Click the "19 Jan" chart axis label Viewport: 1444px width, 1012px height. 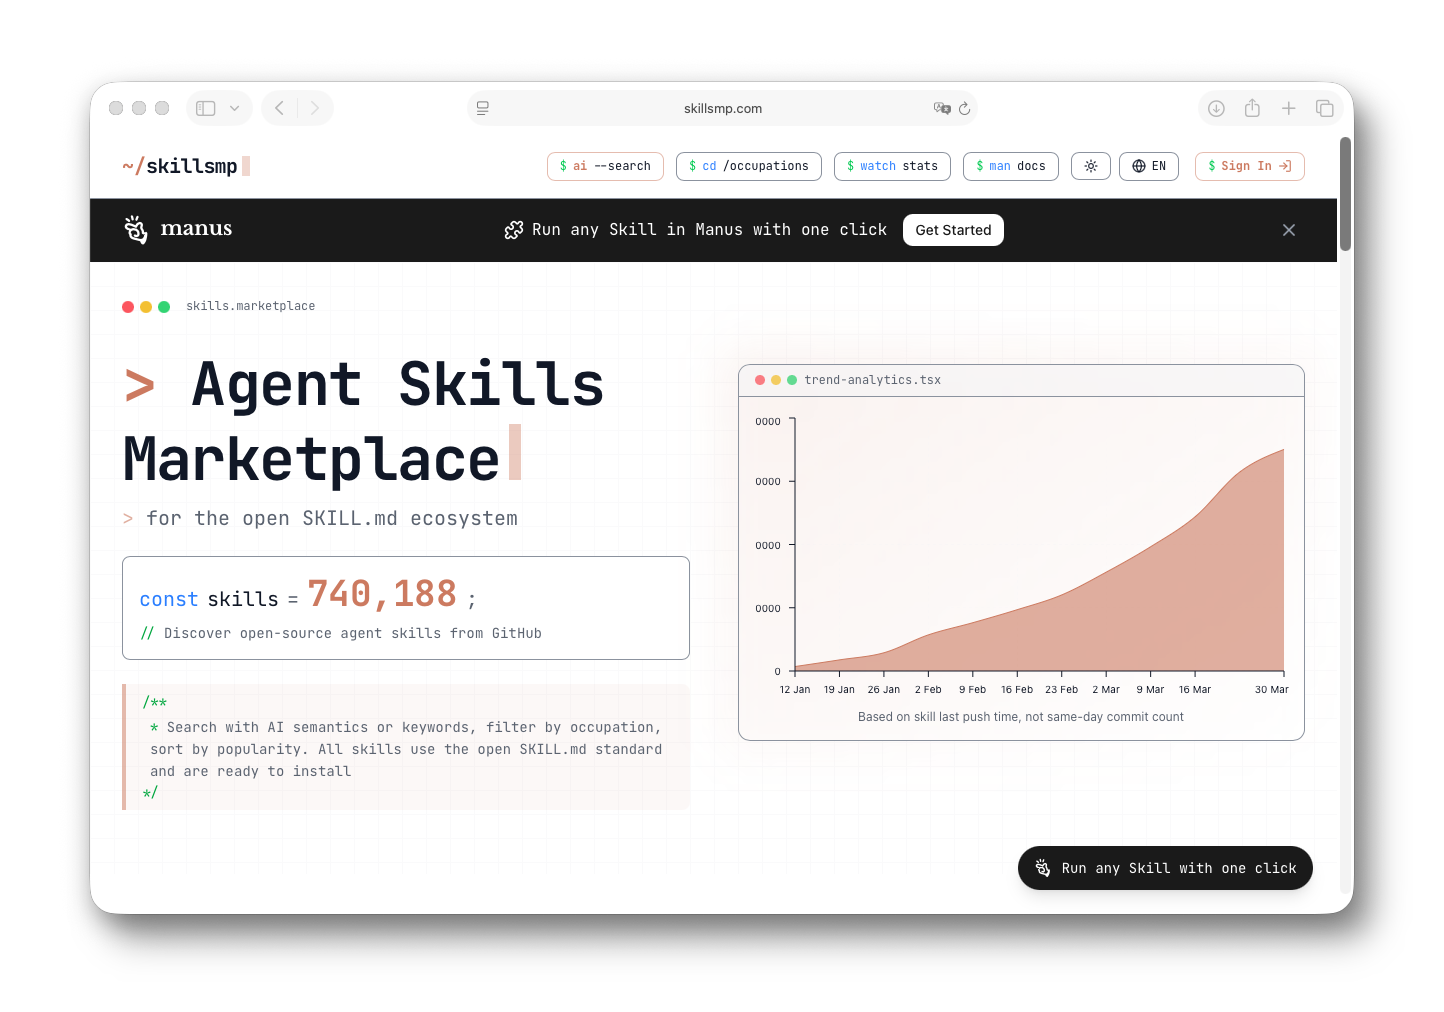[839, 689]
